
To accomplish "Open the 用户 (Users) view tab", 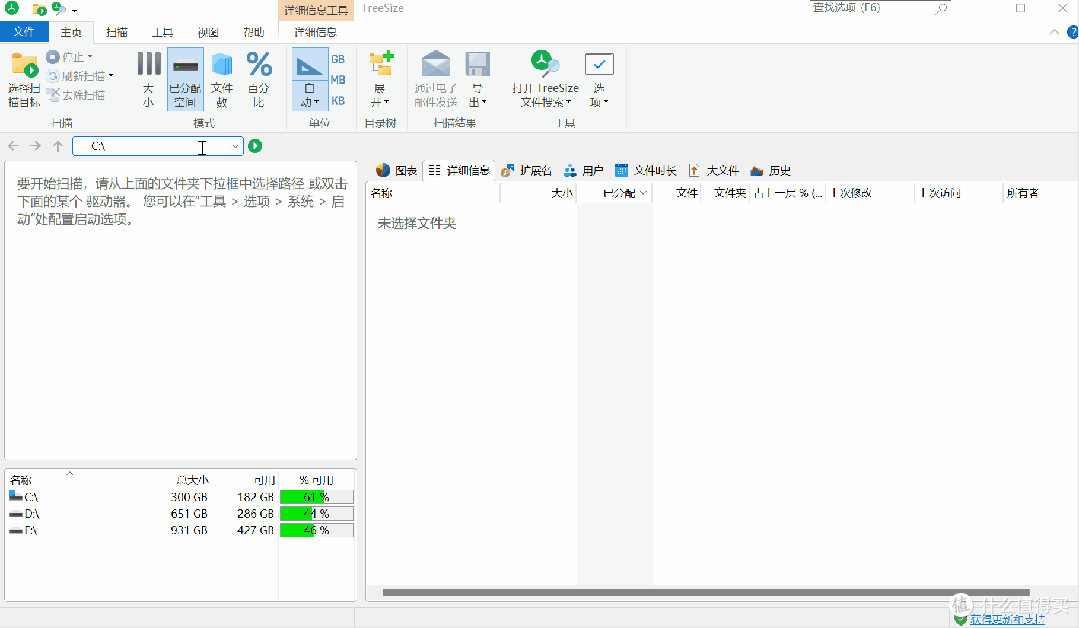I will [x=584, y=171].
